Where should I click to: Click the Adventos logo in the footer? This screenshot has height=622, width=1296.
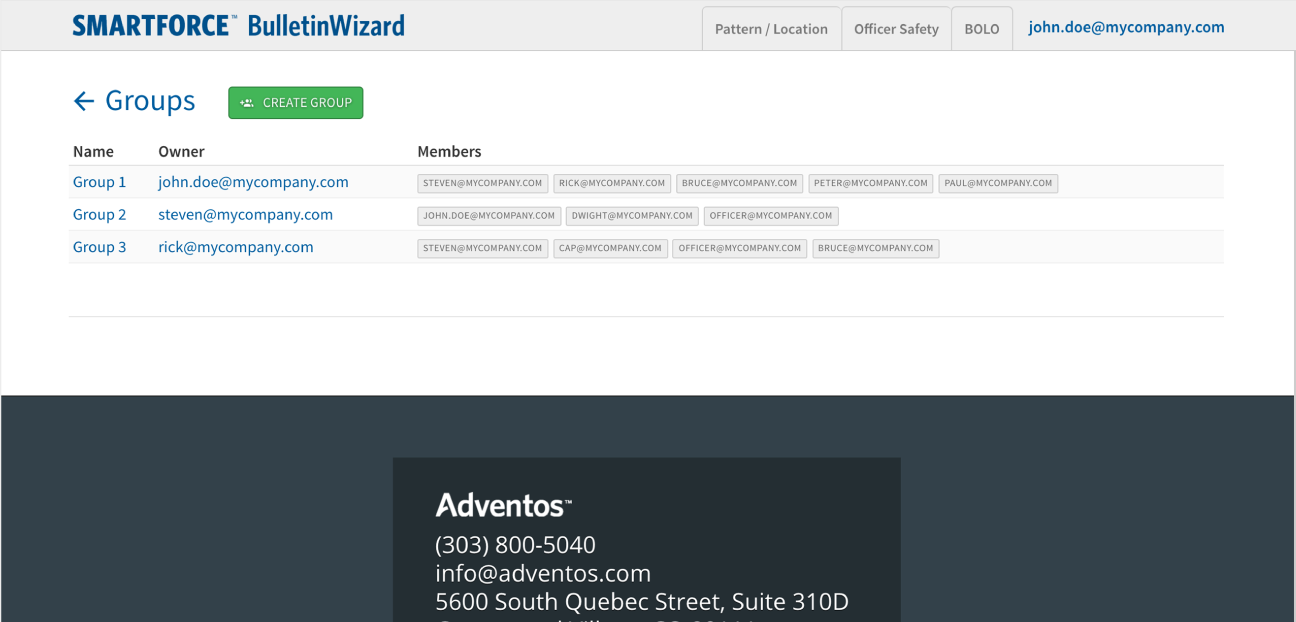point(503,506)
